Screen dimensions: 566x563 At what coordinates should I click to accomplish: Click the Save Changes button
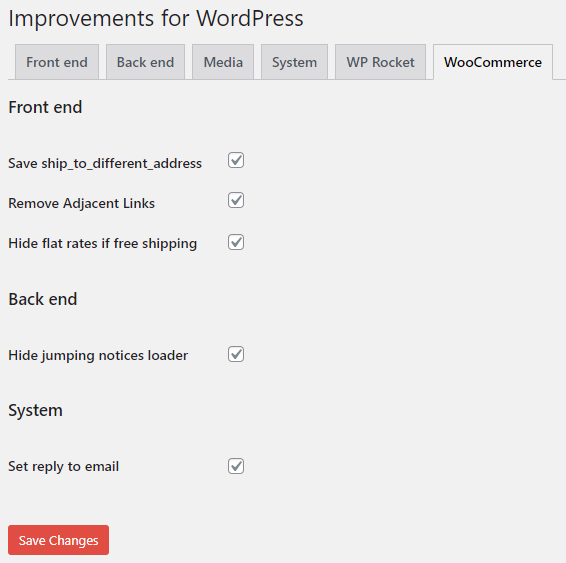tap(58, 540)
